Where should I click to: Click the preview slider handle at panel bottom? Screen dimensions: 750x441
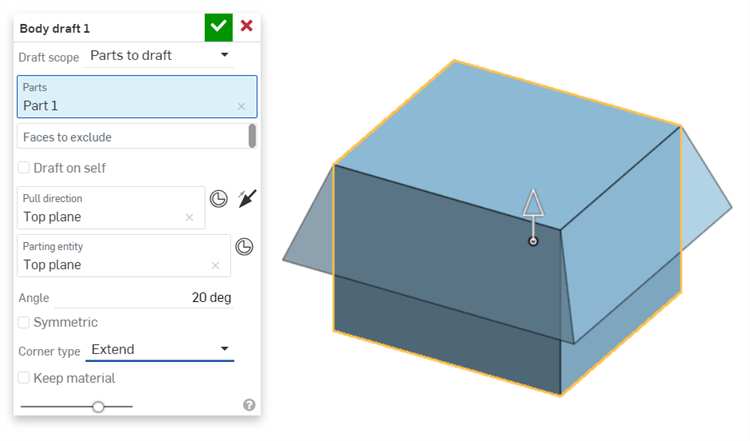(x=98, y=407)
